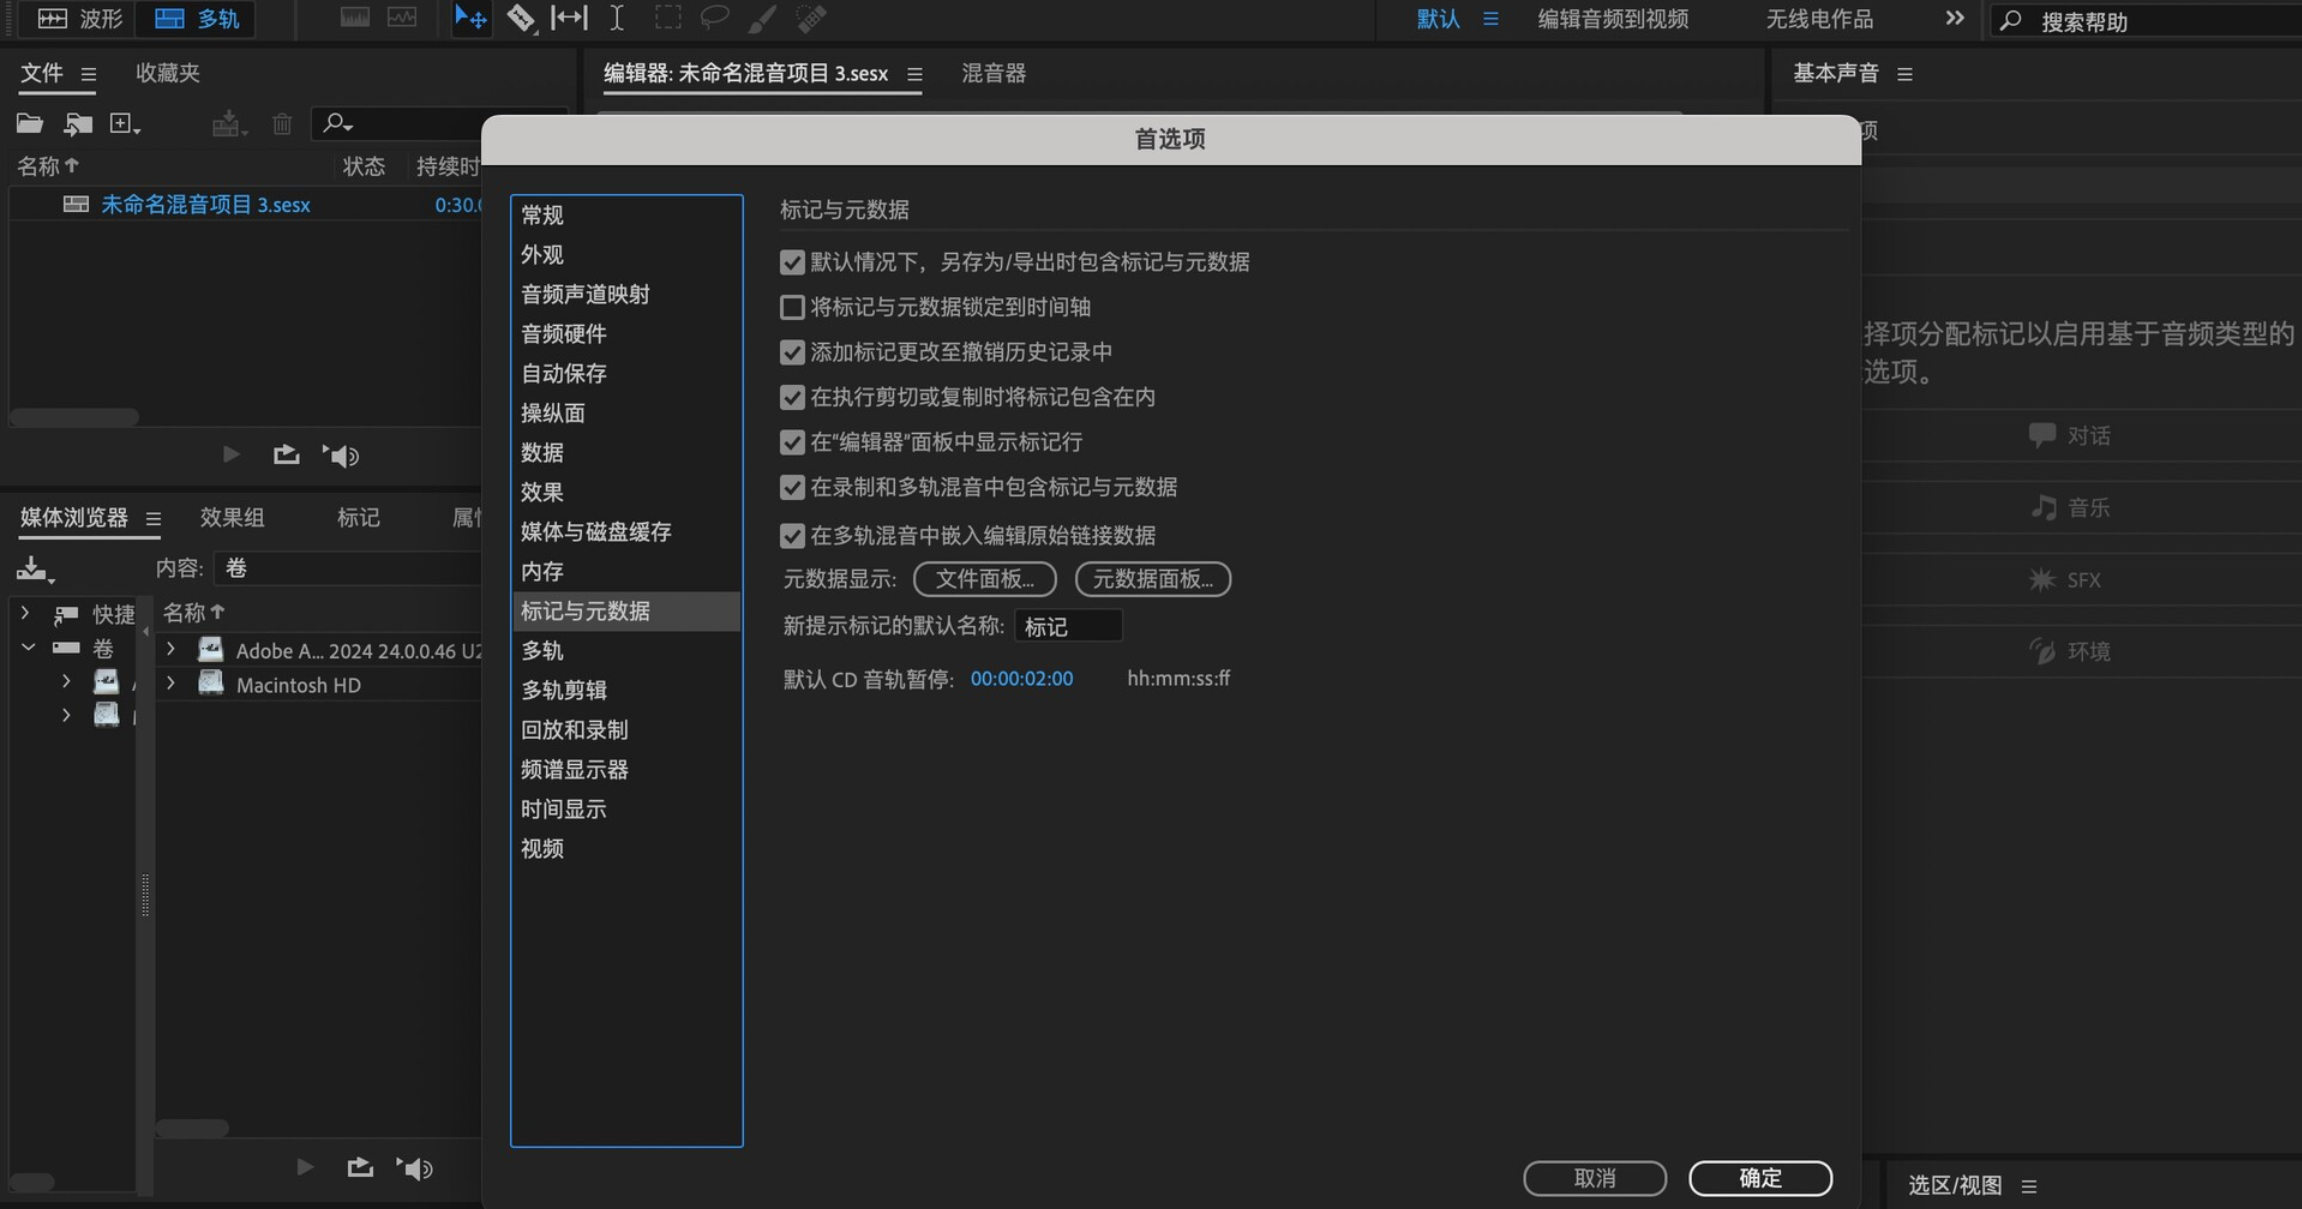
Task: Open 音频硬件 preferences category
Action: tap(626, 334)
